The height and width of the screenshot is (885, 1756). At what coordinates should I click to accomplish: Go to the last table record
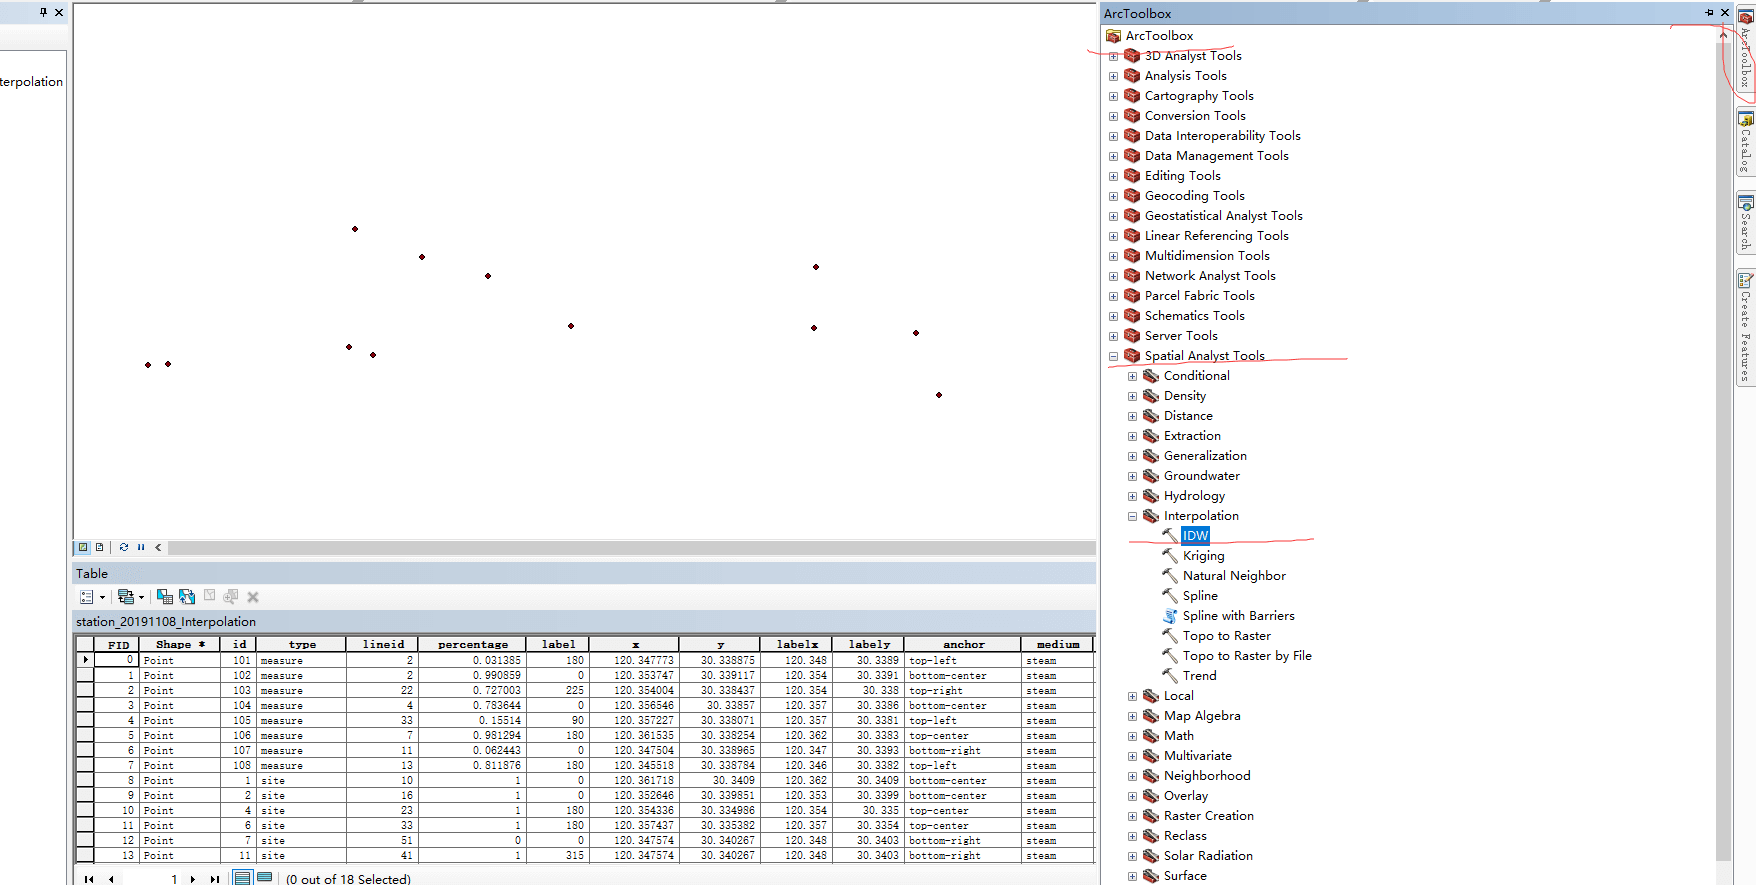pyautogui.click(x=214, y=879)
